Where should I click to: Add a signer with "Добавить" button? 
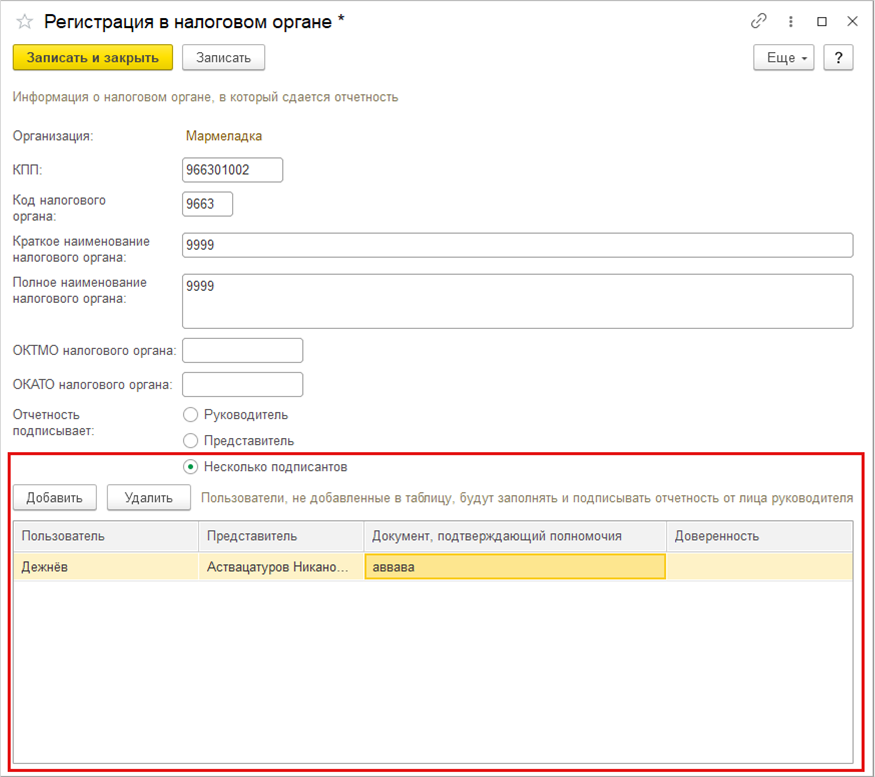pos(55,497)
